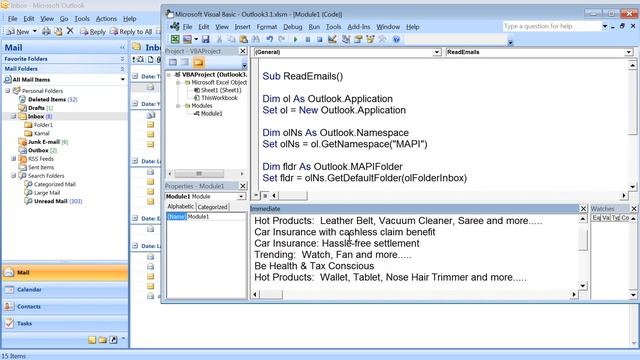Image resolution: width=640 pixels, height=360 pixels.
Task: Open the Object (General) dropdown
Action: (437, 52)
